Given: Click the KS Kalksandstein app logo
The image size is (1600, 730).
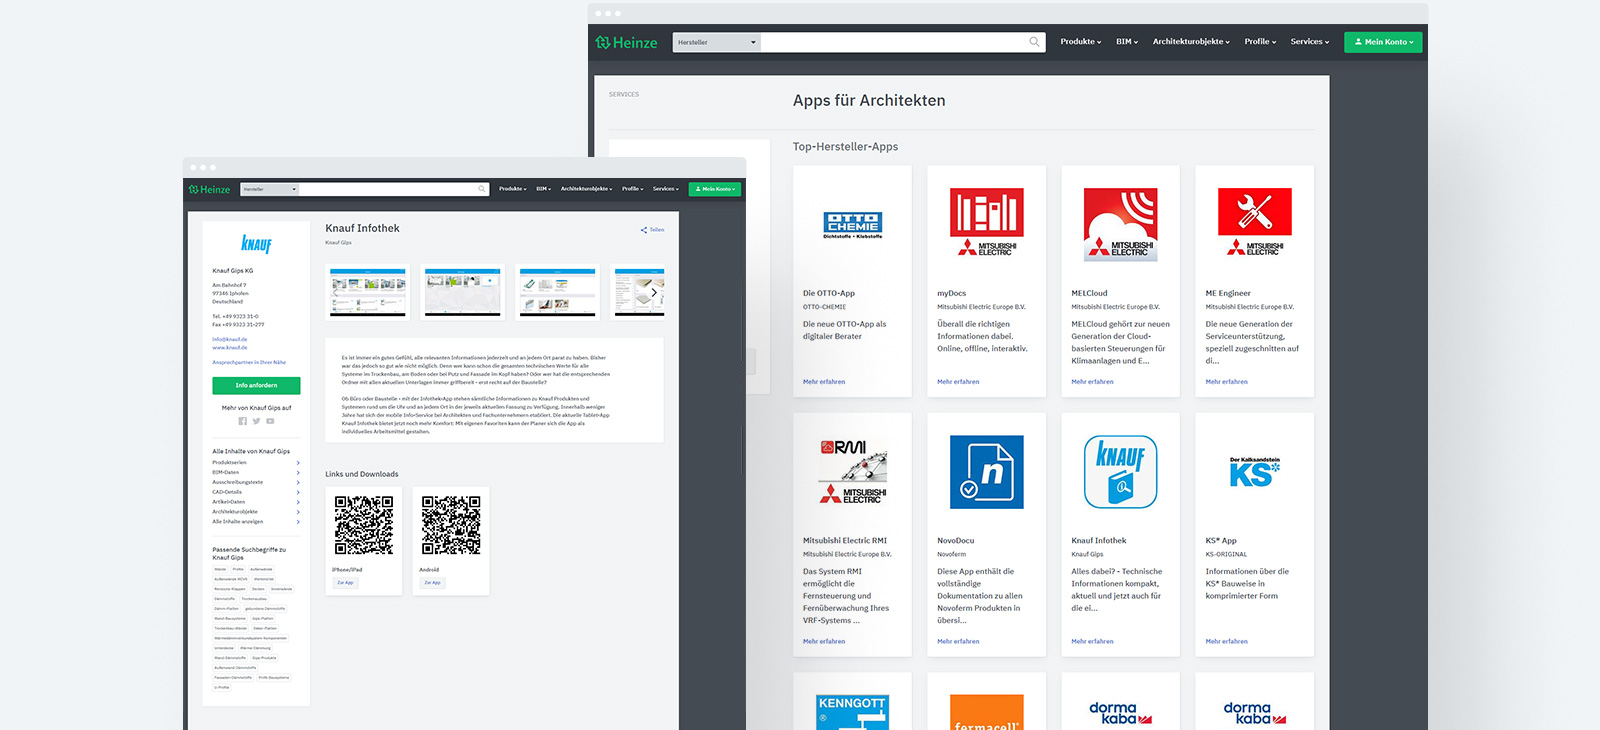Looking at the screenshot, I should [x=1255, y=472].
